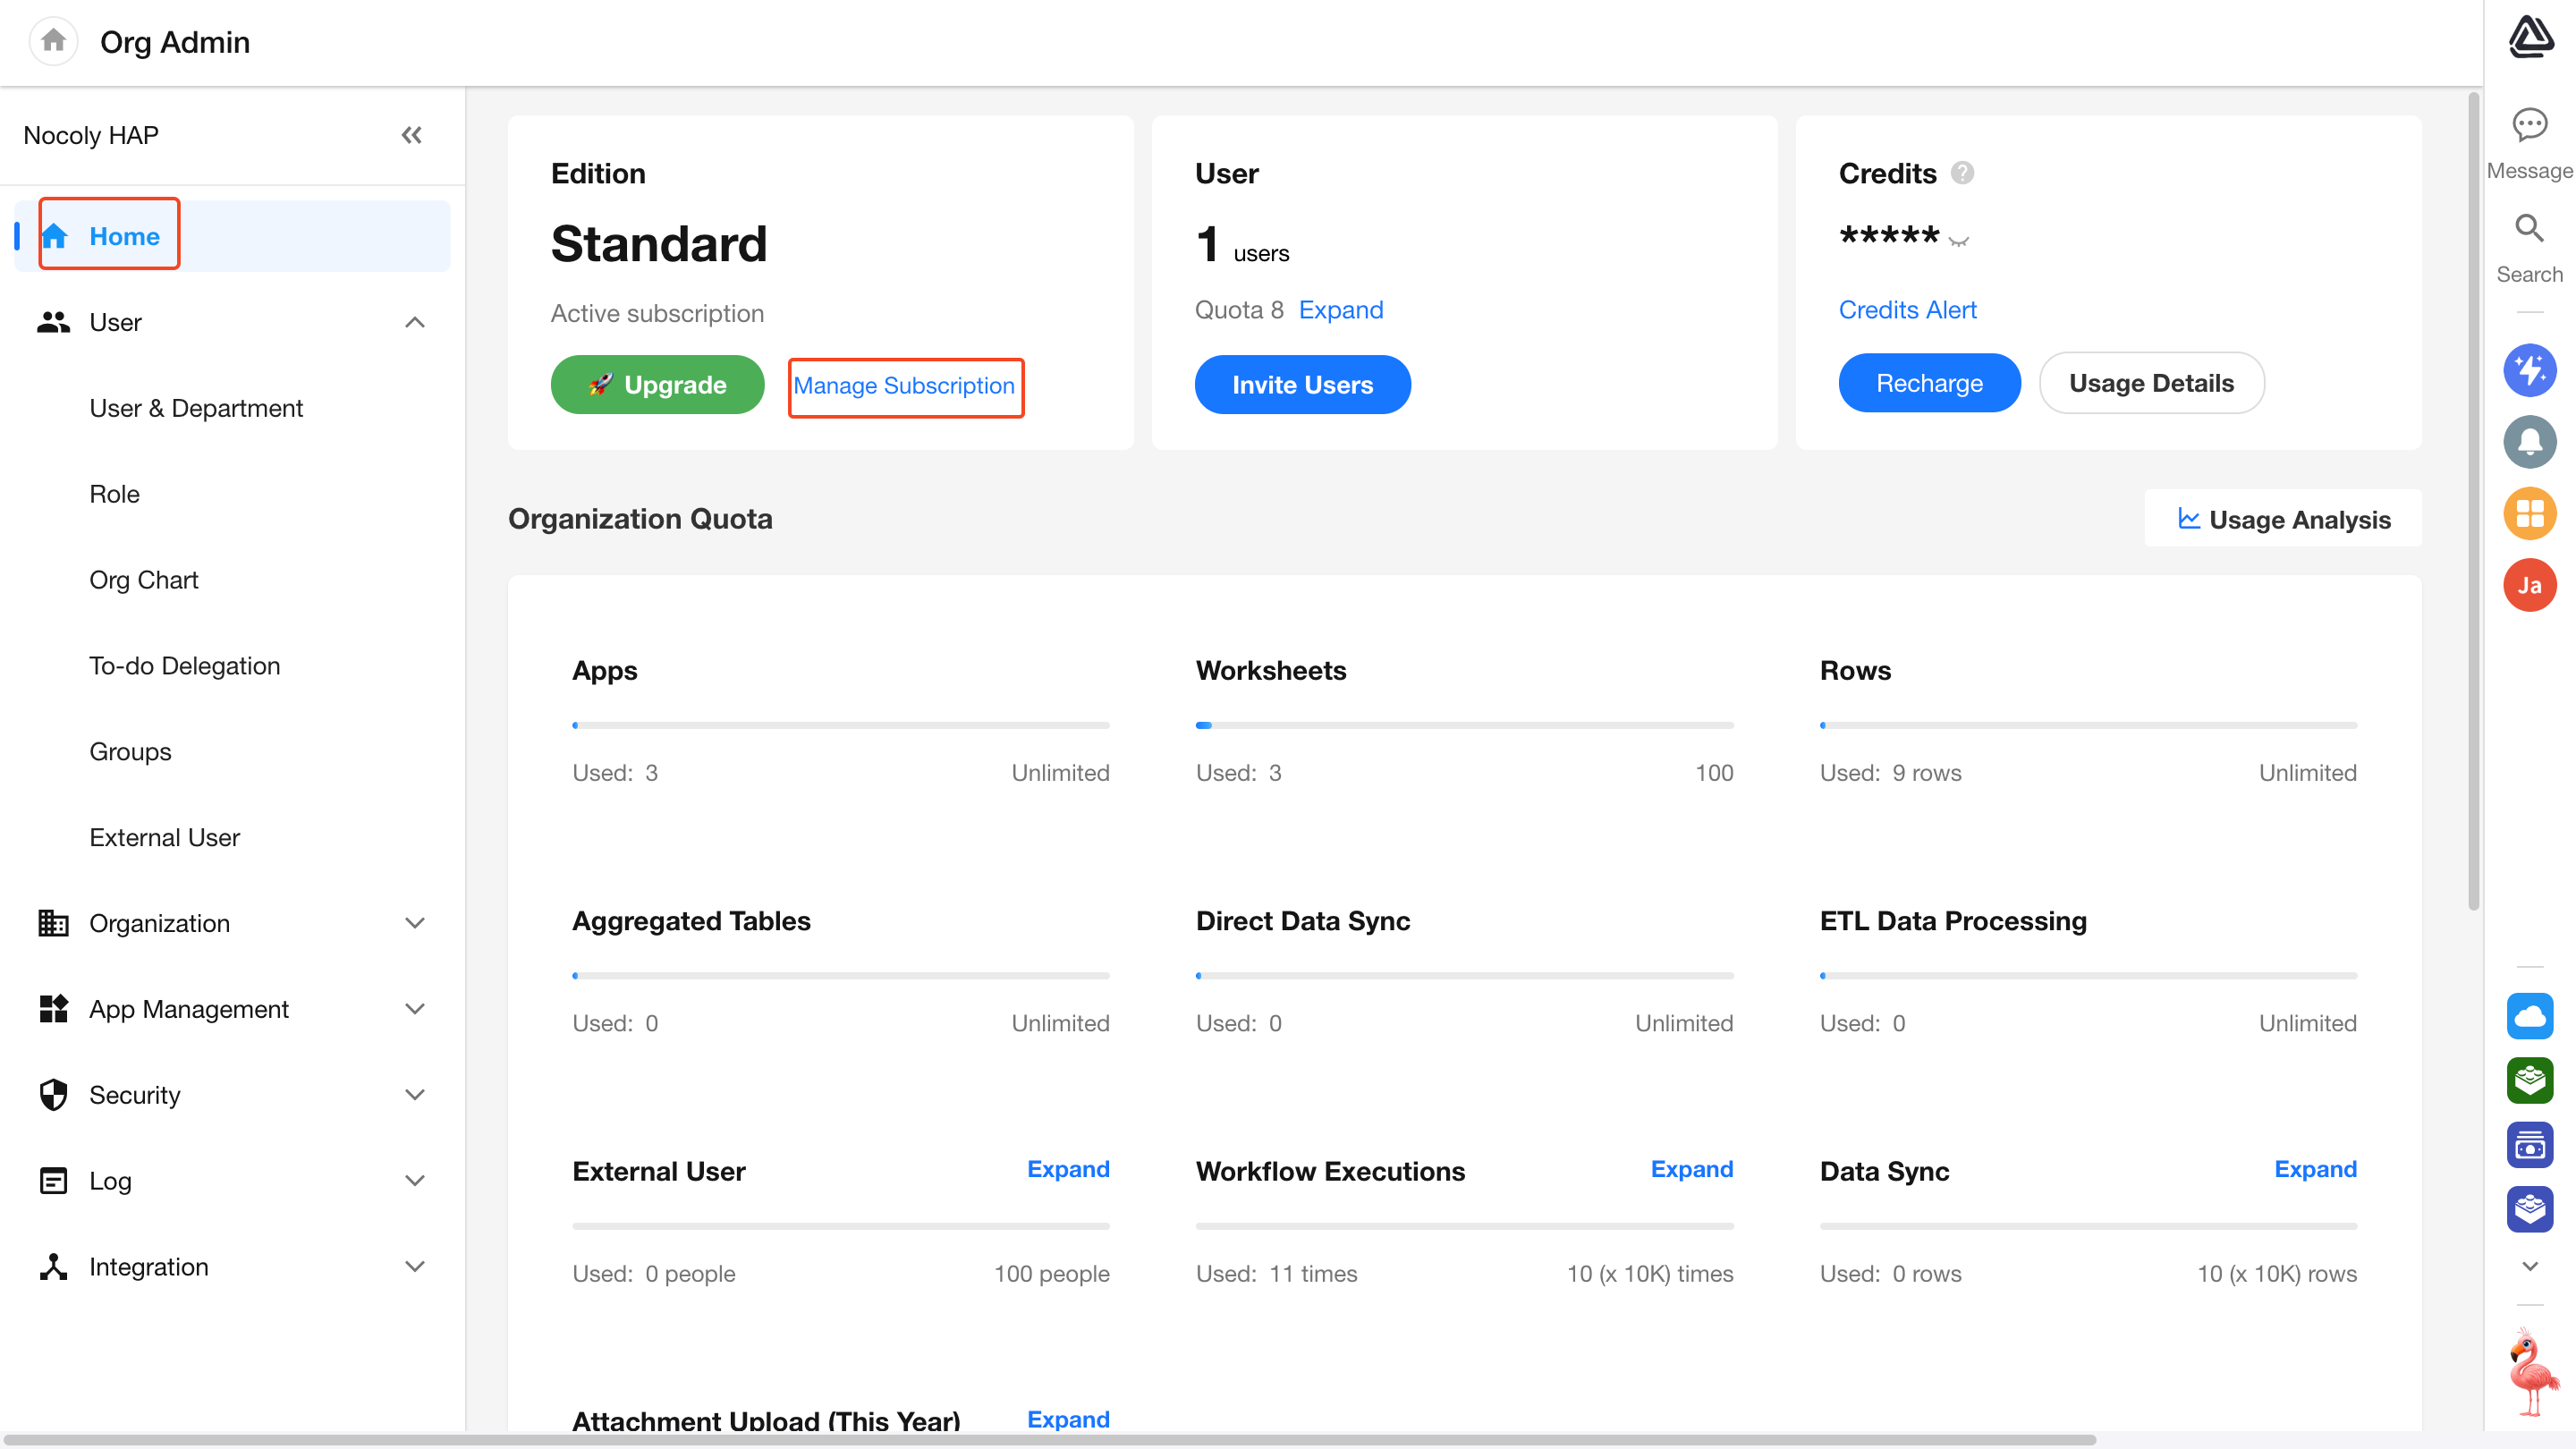The height and width of the screenshot is (1449, 2576).
Task: Click the home icon beside Org Admin
Action: tap(53, 41)
